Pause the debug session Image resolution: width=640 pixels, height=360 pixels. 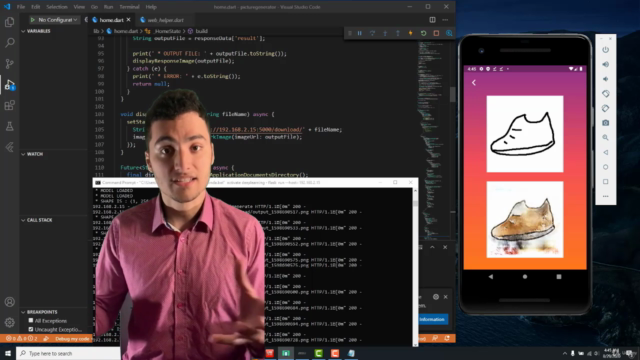click(x=360, y=33)
